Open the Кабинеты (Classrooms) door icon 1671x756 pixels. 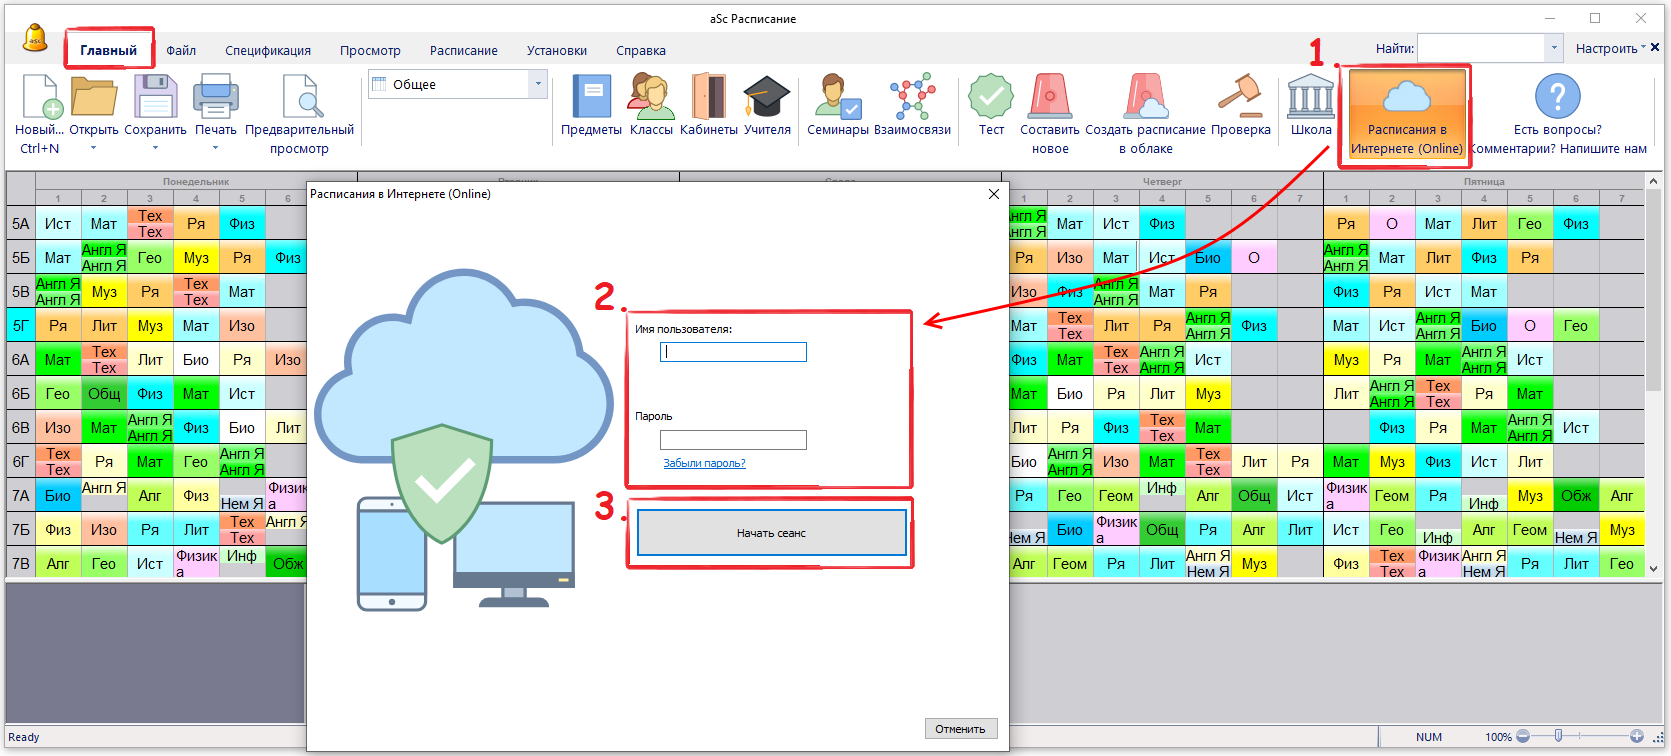pos(708,99)
